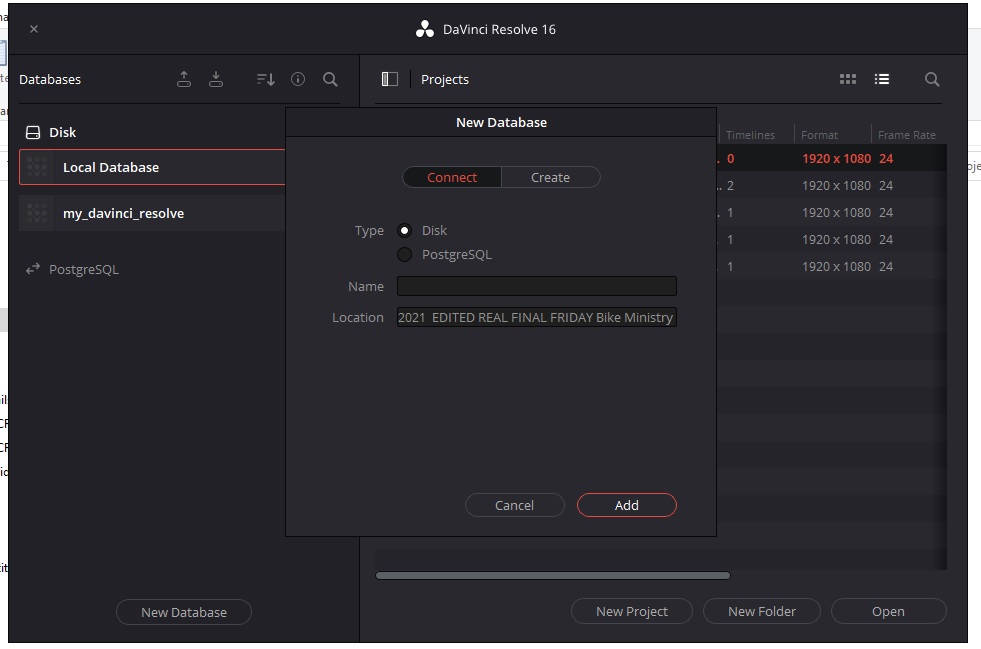The width and height of the screenshot is (981, 649).
Task: Click the backup database upload icon
Action: (184, 79)
